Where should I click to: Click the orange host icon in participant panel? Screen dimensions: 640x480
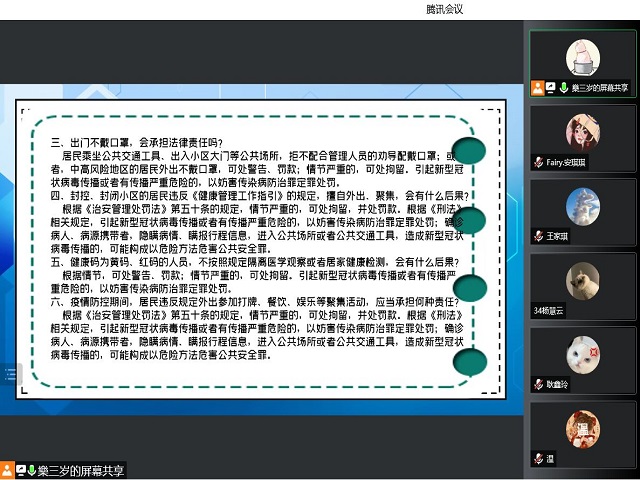(538, 88)
